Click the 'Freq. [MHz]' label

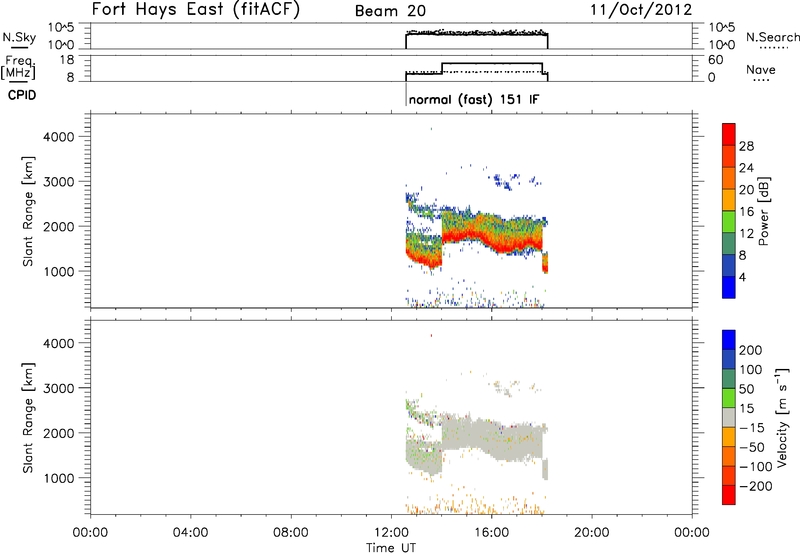[x=19, y=67]
